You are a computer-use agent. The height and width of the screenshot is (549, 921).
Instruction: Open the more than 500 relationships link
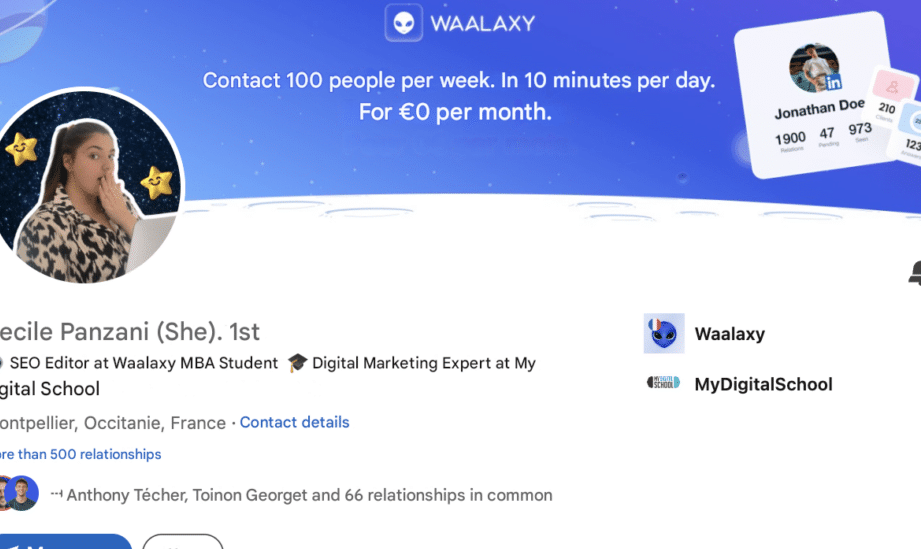point(80,454)
